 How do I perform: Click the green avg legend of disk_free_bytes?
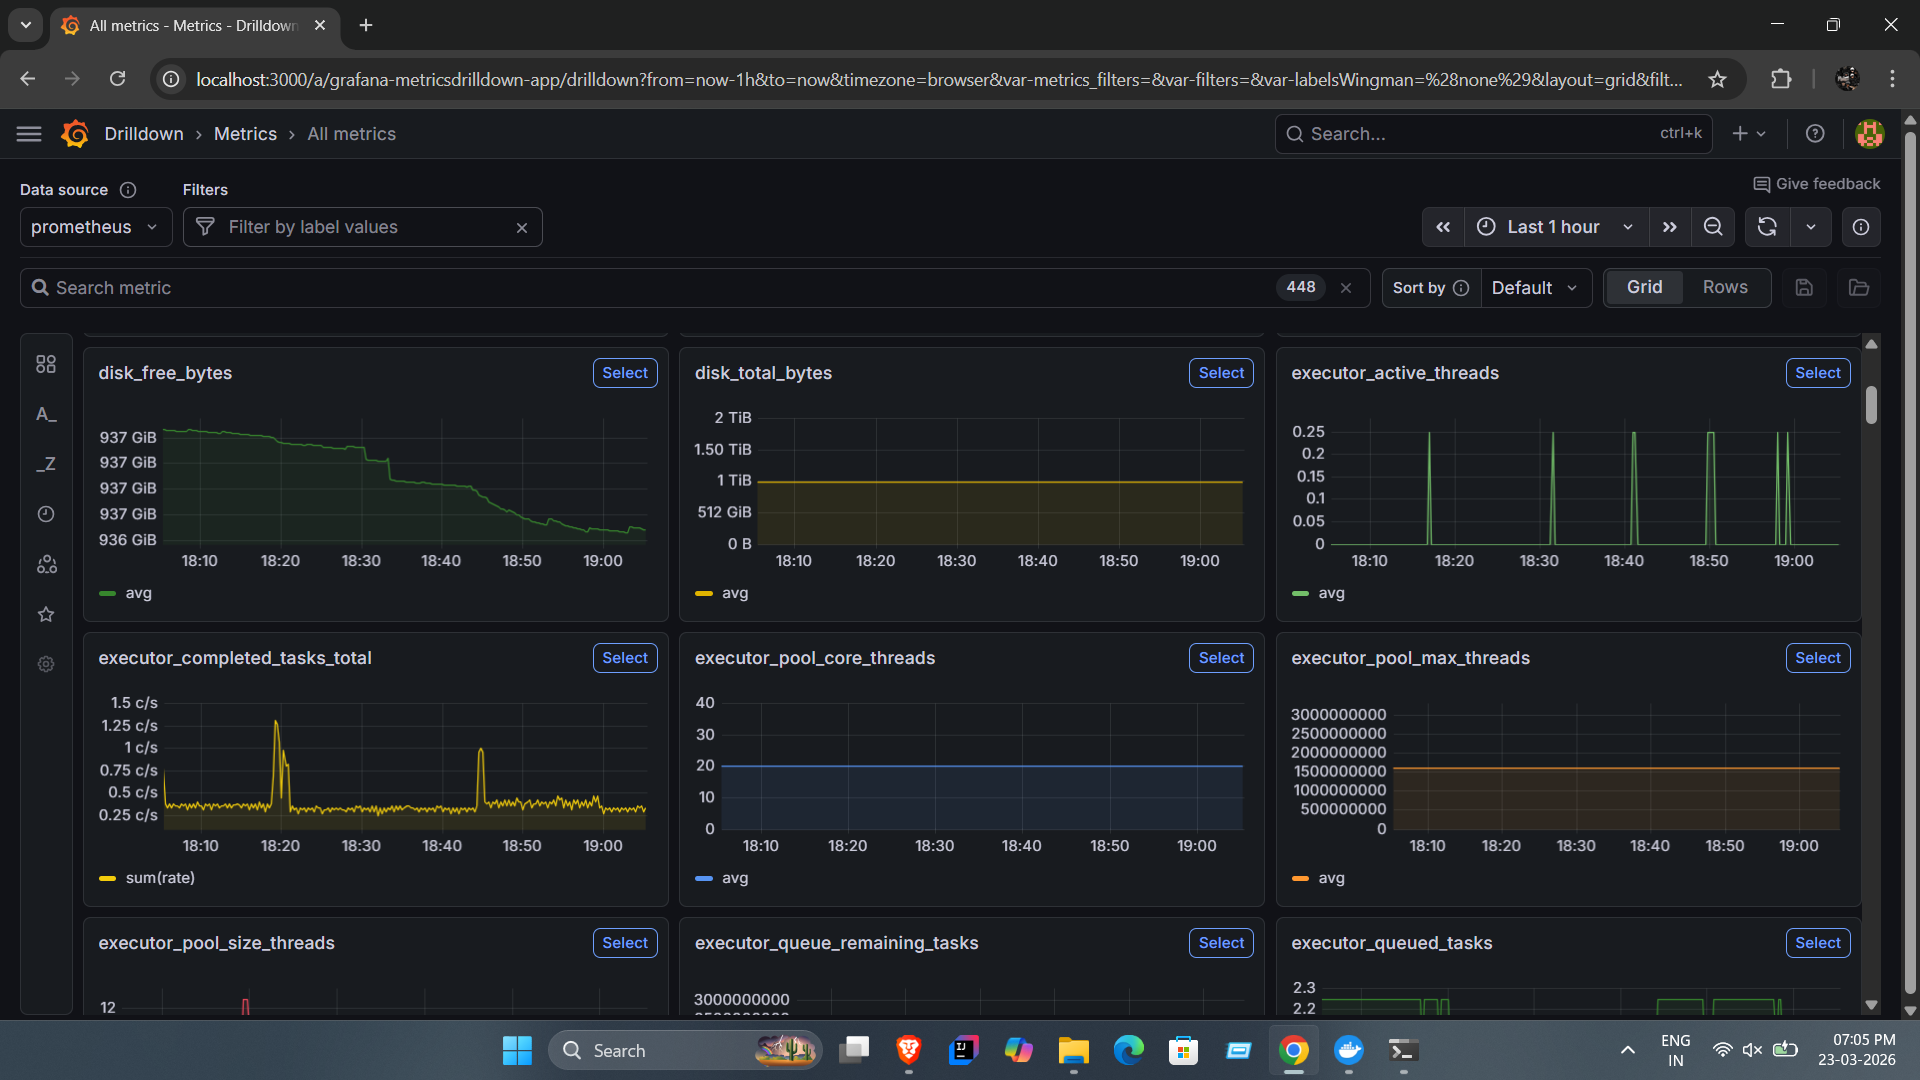[x=126, y=593]
